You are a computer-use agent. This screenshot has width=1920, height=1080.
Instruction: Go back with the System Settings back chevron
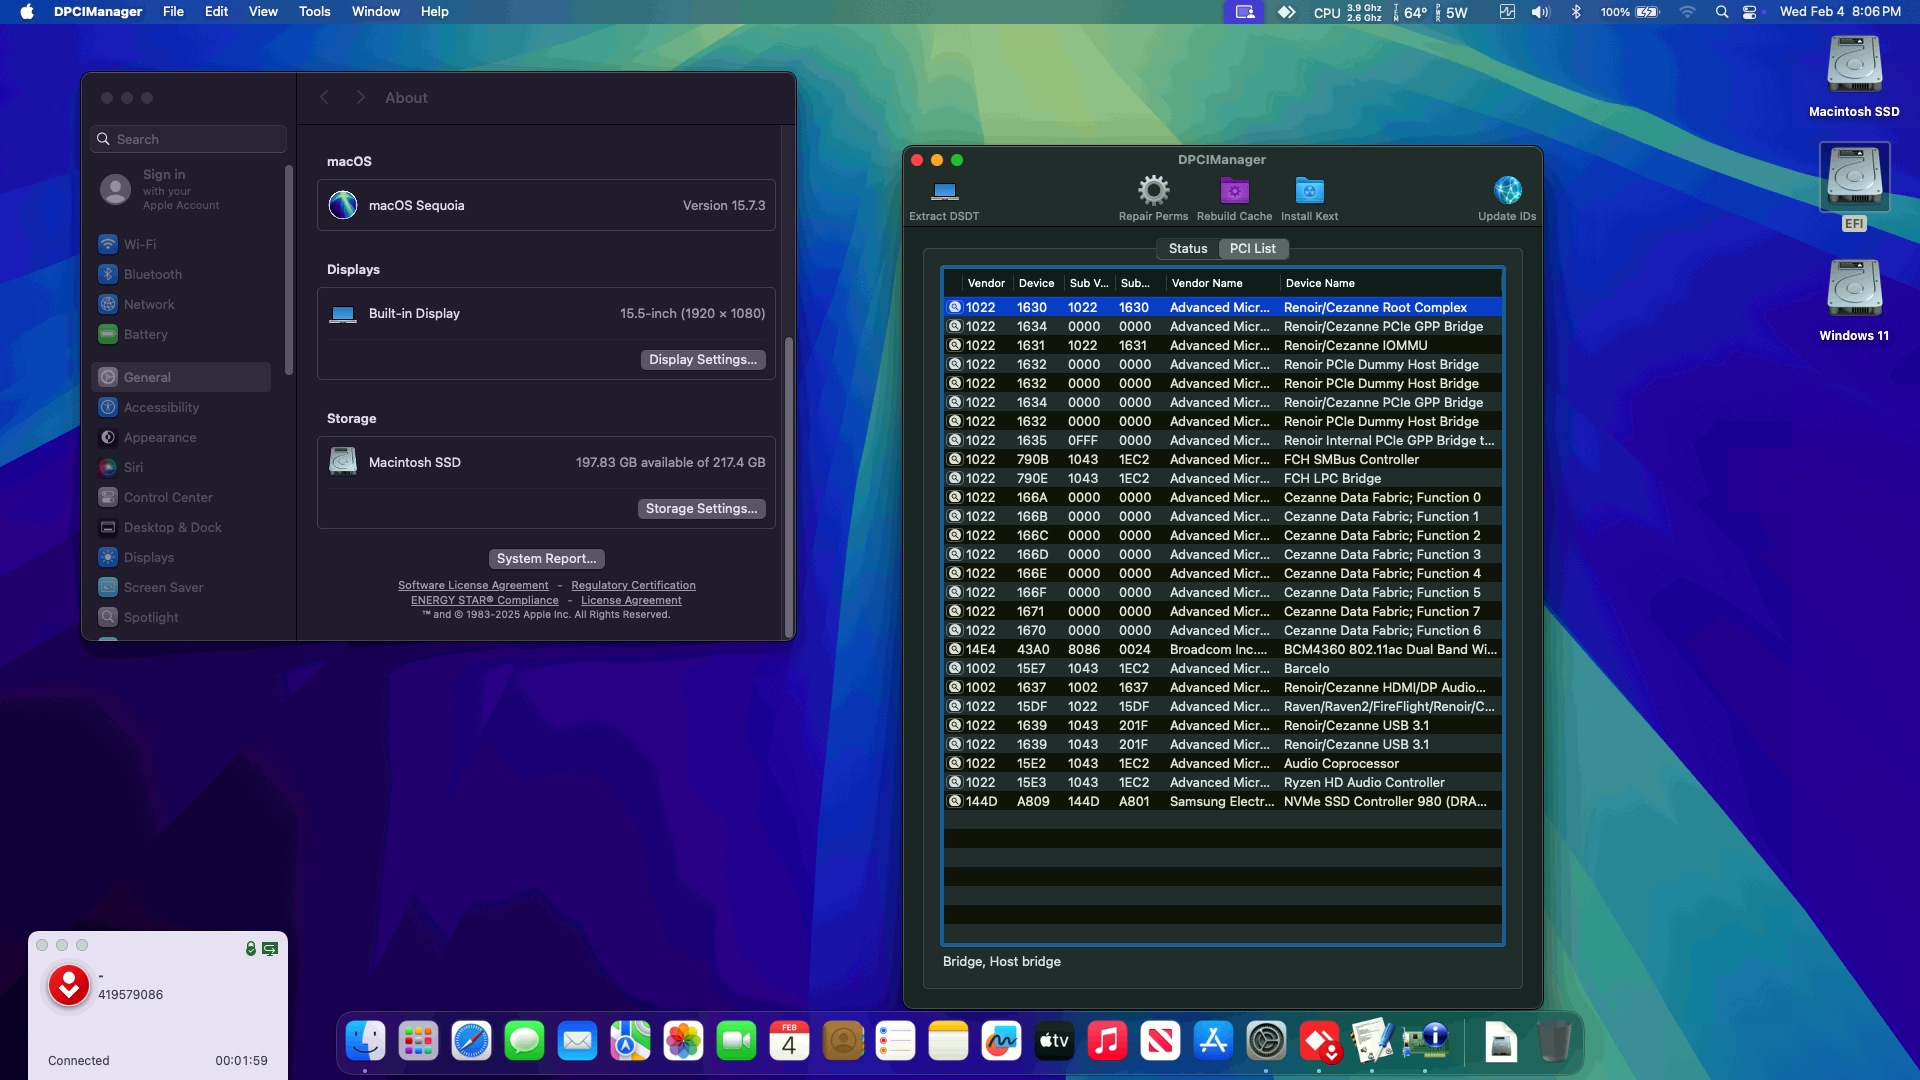pyautogui.click(x=324, y=97)
